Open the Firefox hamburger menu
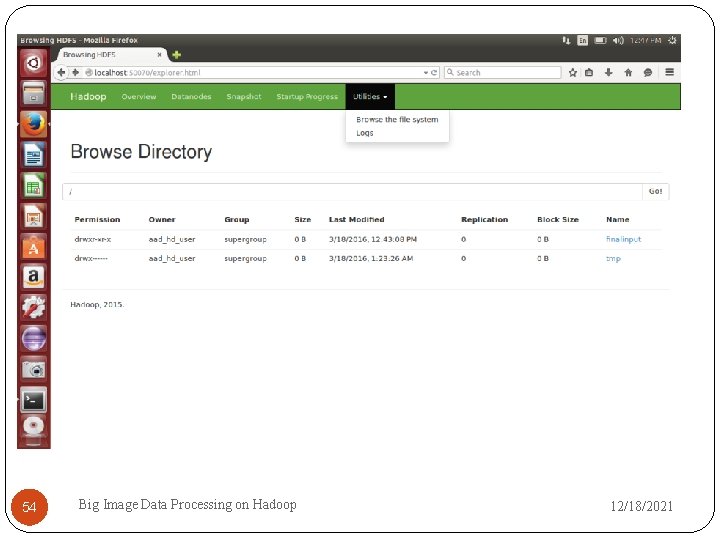The height and width of the screenshot is (540, 720). [x=669, y=72]
